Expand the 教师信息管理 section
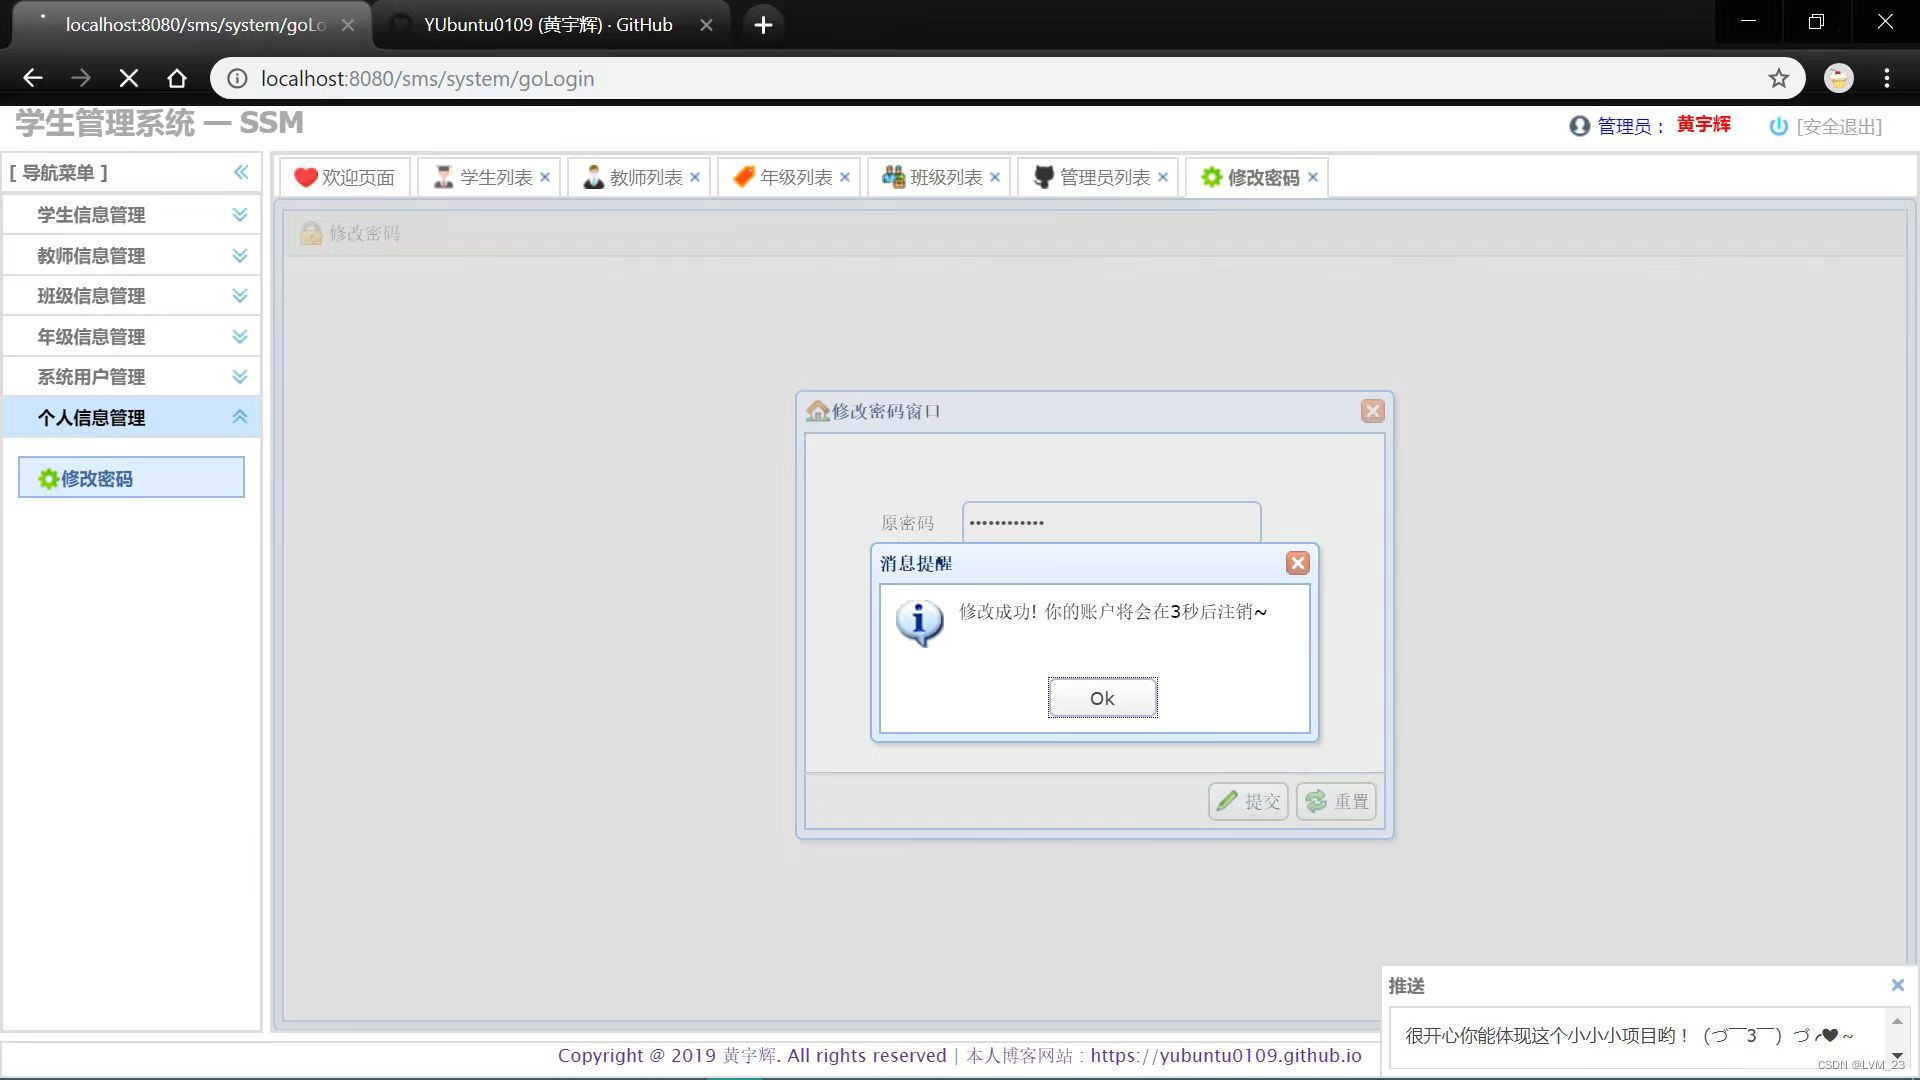 239,256
